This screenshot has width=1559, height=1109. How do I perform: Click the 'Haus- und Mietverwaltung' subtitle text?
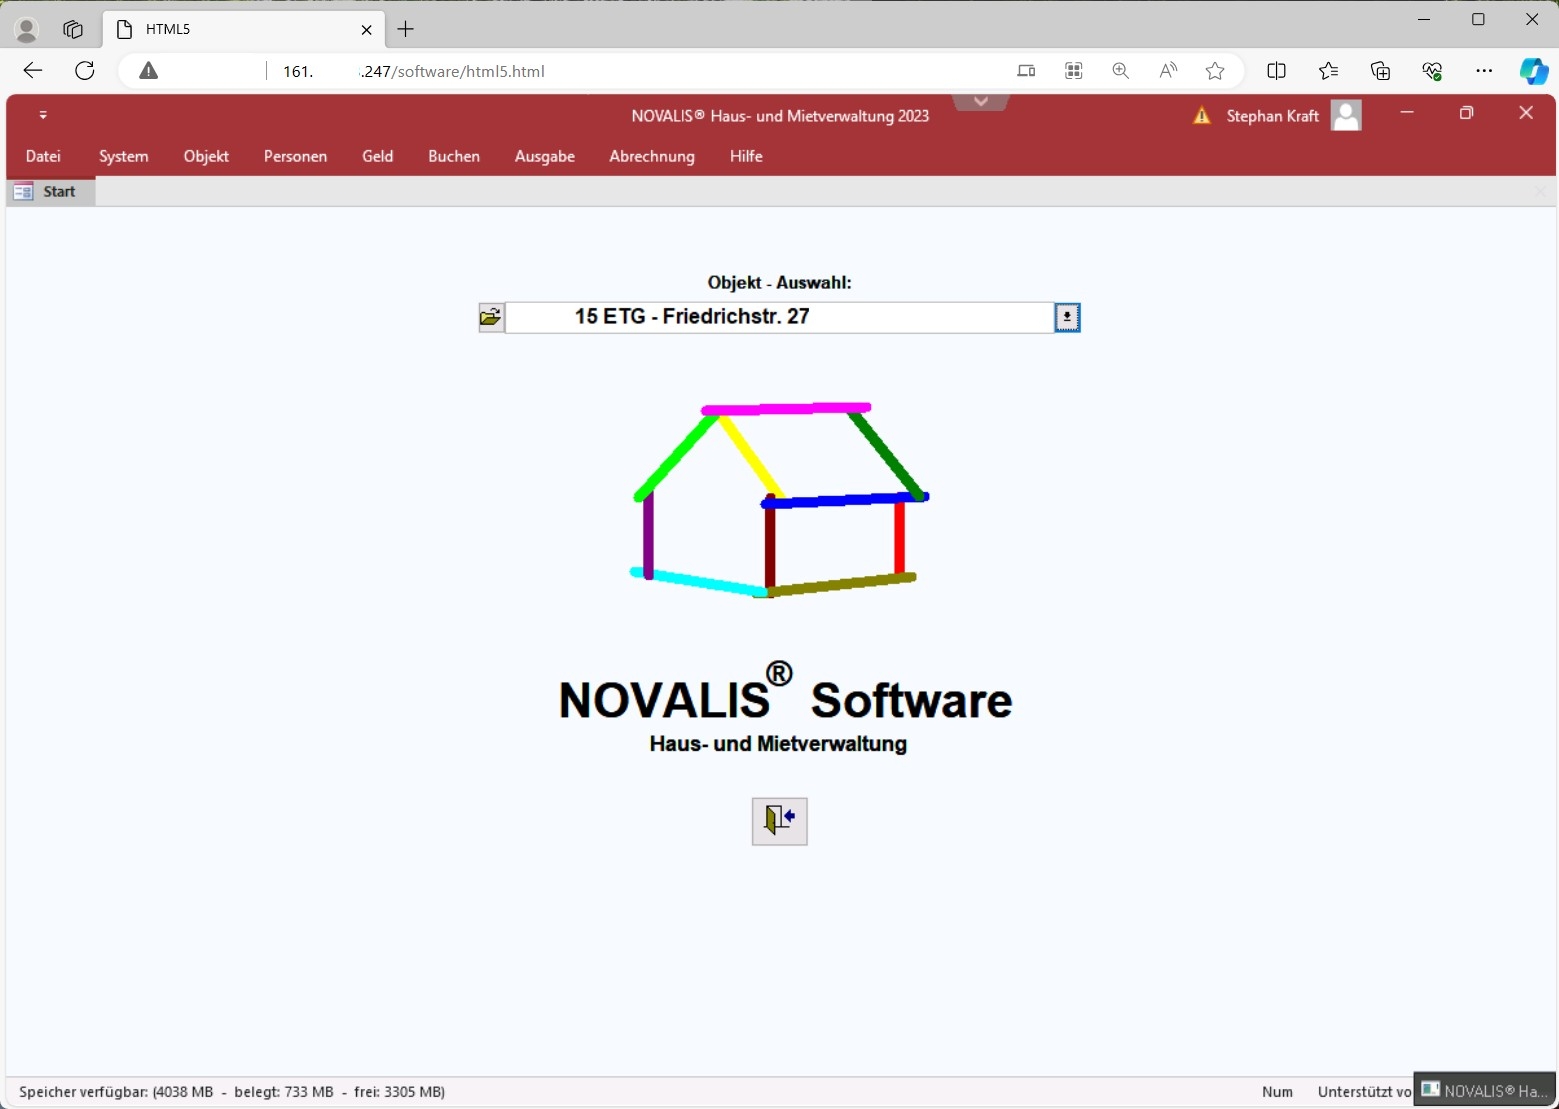tap(778, 744)
